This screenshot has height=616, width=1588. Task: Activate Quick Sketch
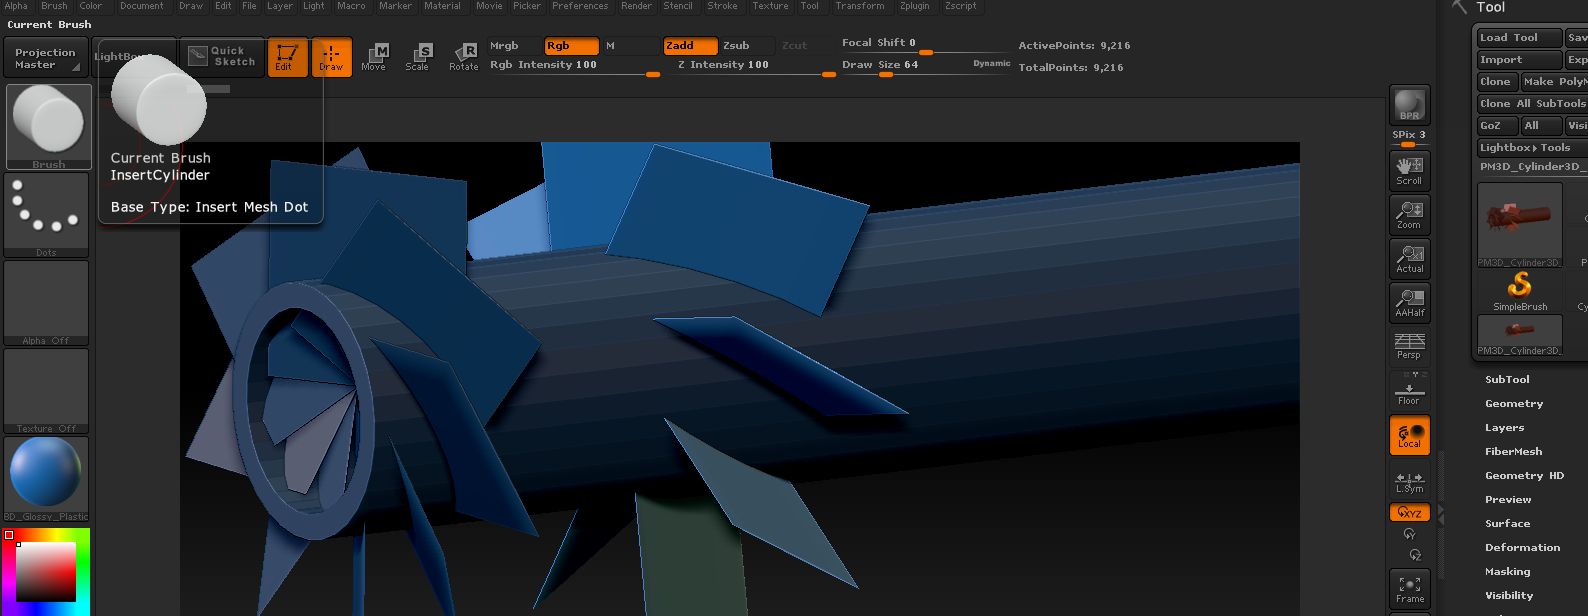point(224,56)
